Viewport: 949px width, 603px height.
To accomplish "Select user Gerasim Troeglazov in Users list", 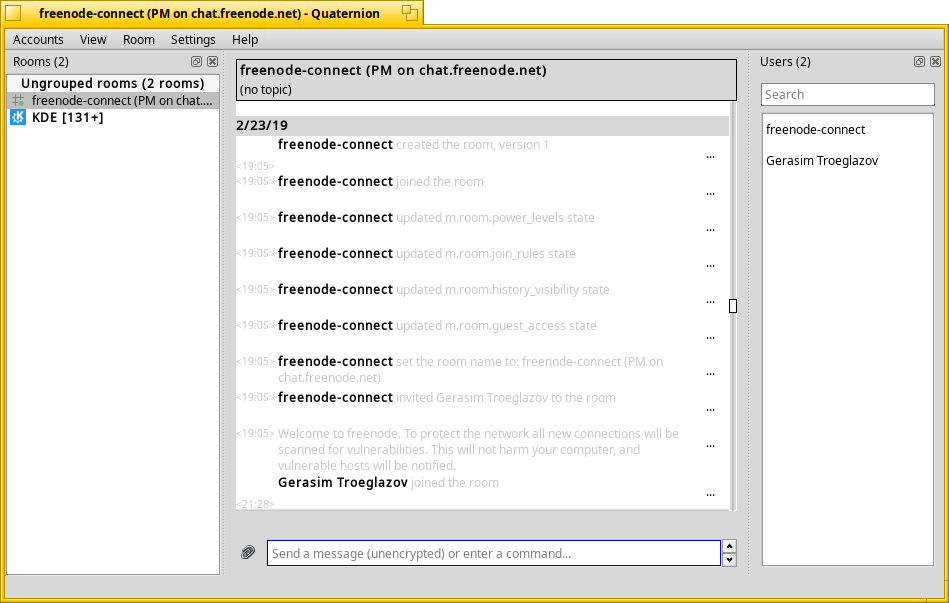I will click(822, 160).
